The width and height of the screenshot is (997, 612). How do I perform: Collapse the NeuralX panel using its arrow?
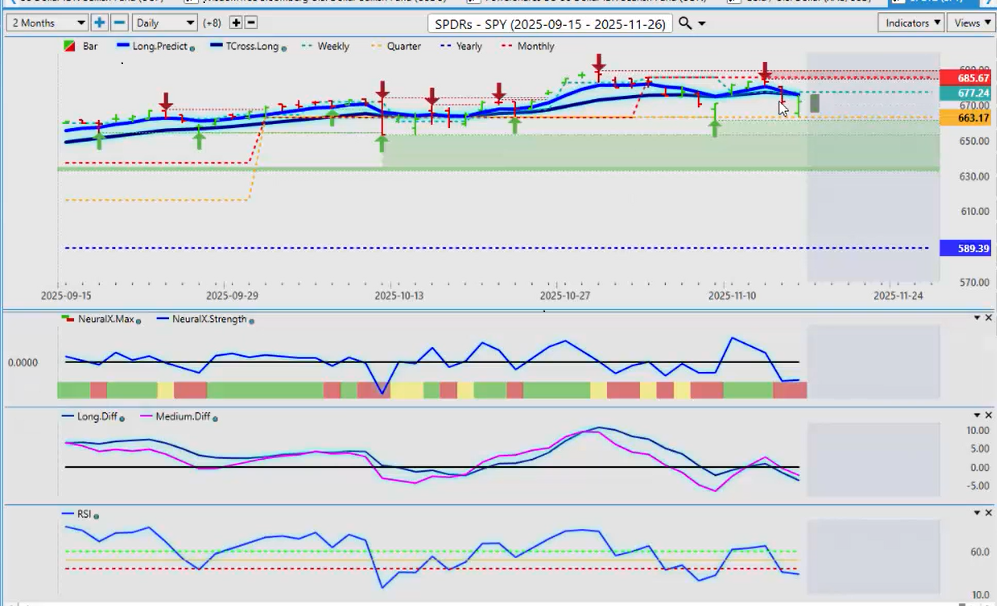(x=977, y=318)
